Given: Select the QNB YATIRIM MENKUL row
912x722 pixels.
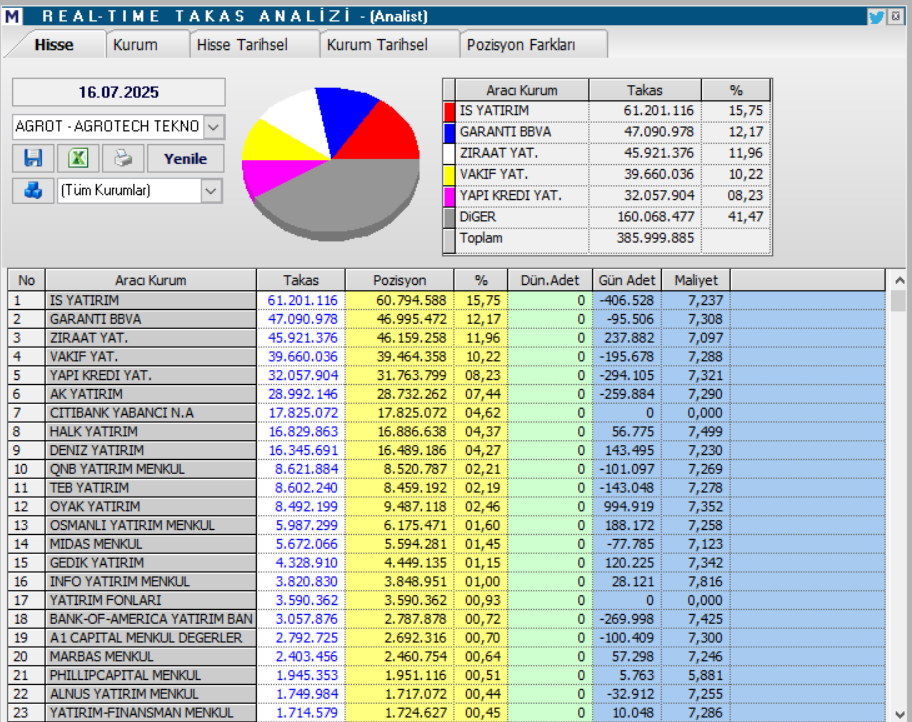Looking at the screenshot, I should click(x=446, y=469).
